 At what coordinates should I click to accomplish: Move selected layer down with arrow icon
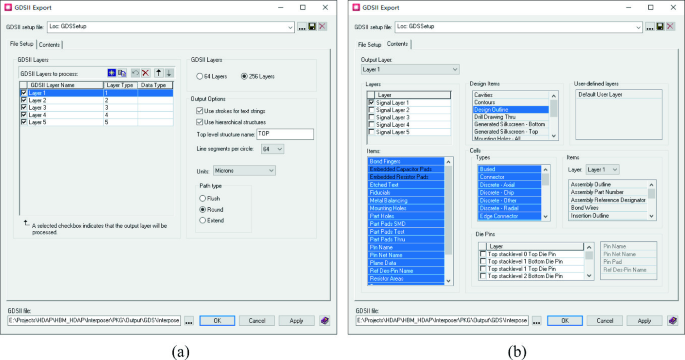(169, 73)
